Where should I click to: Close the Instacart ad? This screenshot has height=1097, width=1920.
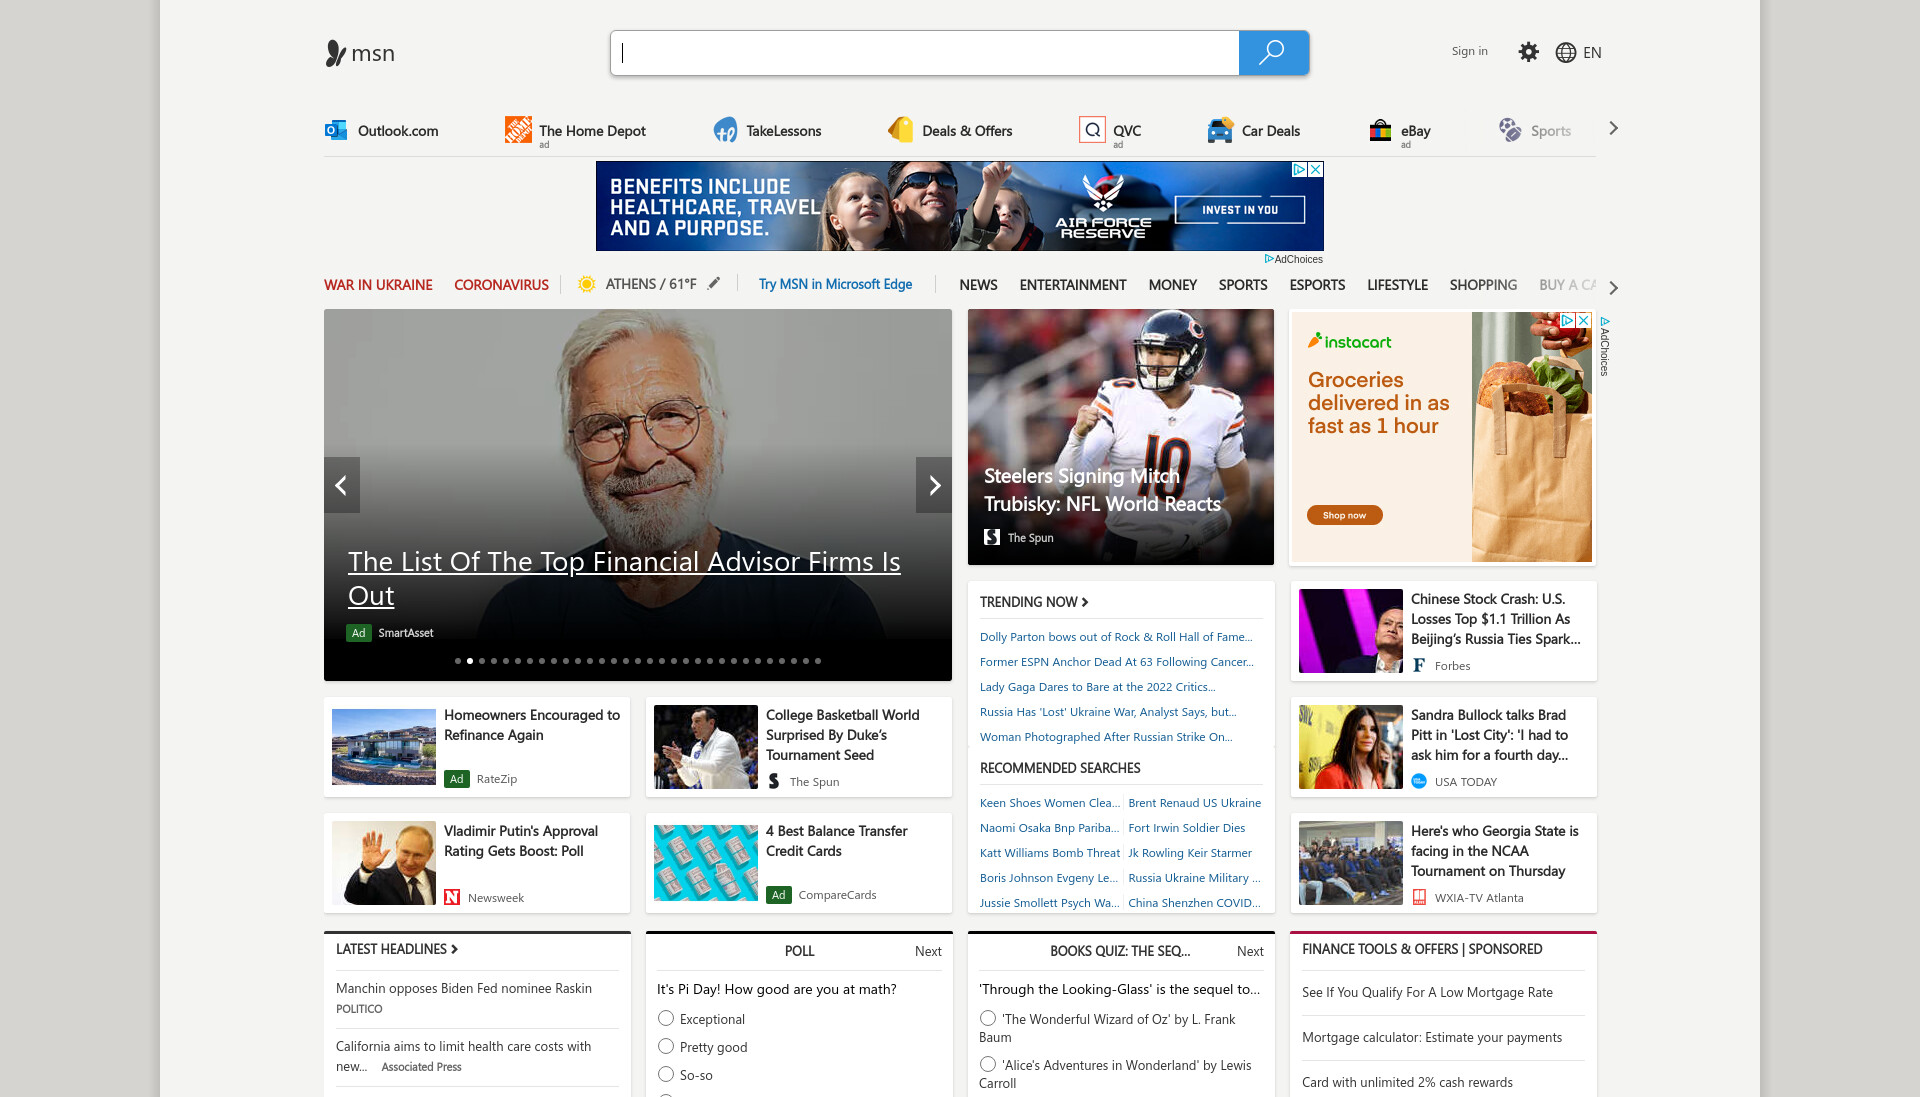pyautogui.click(x=1584, y=321)
